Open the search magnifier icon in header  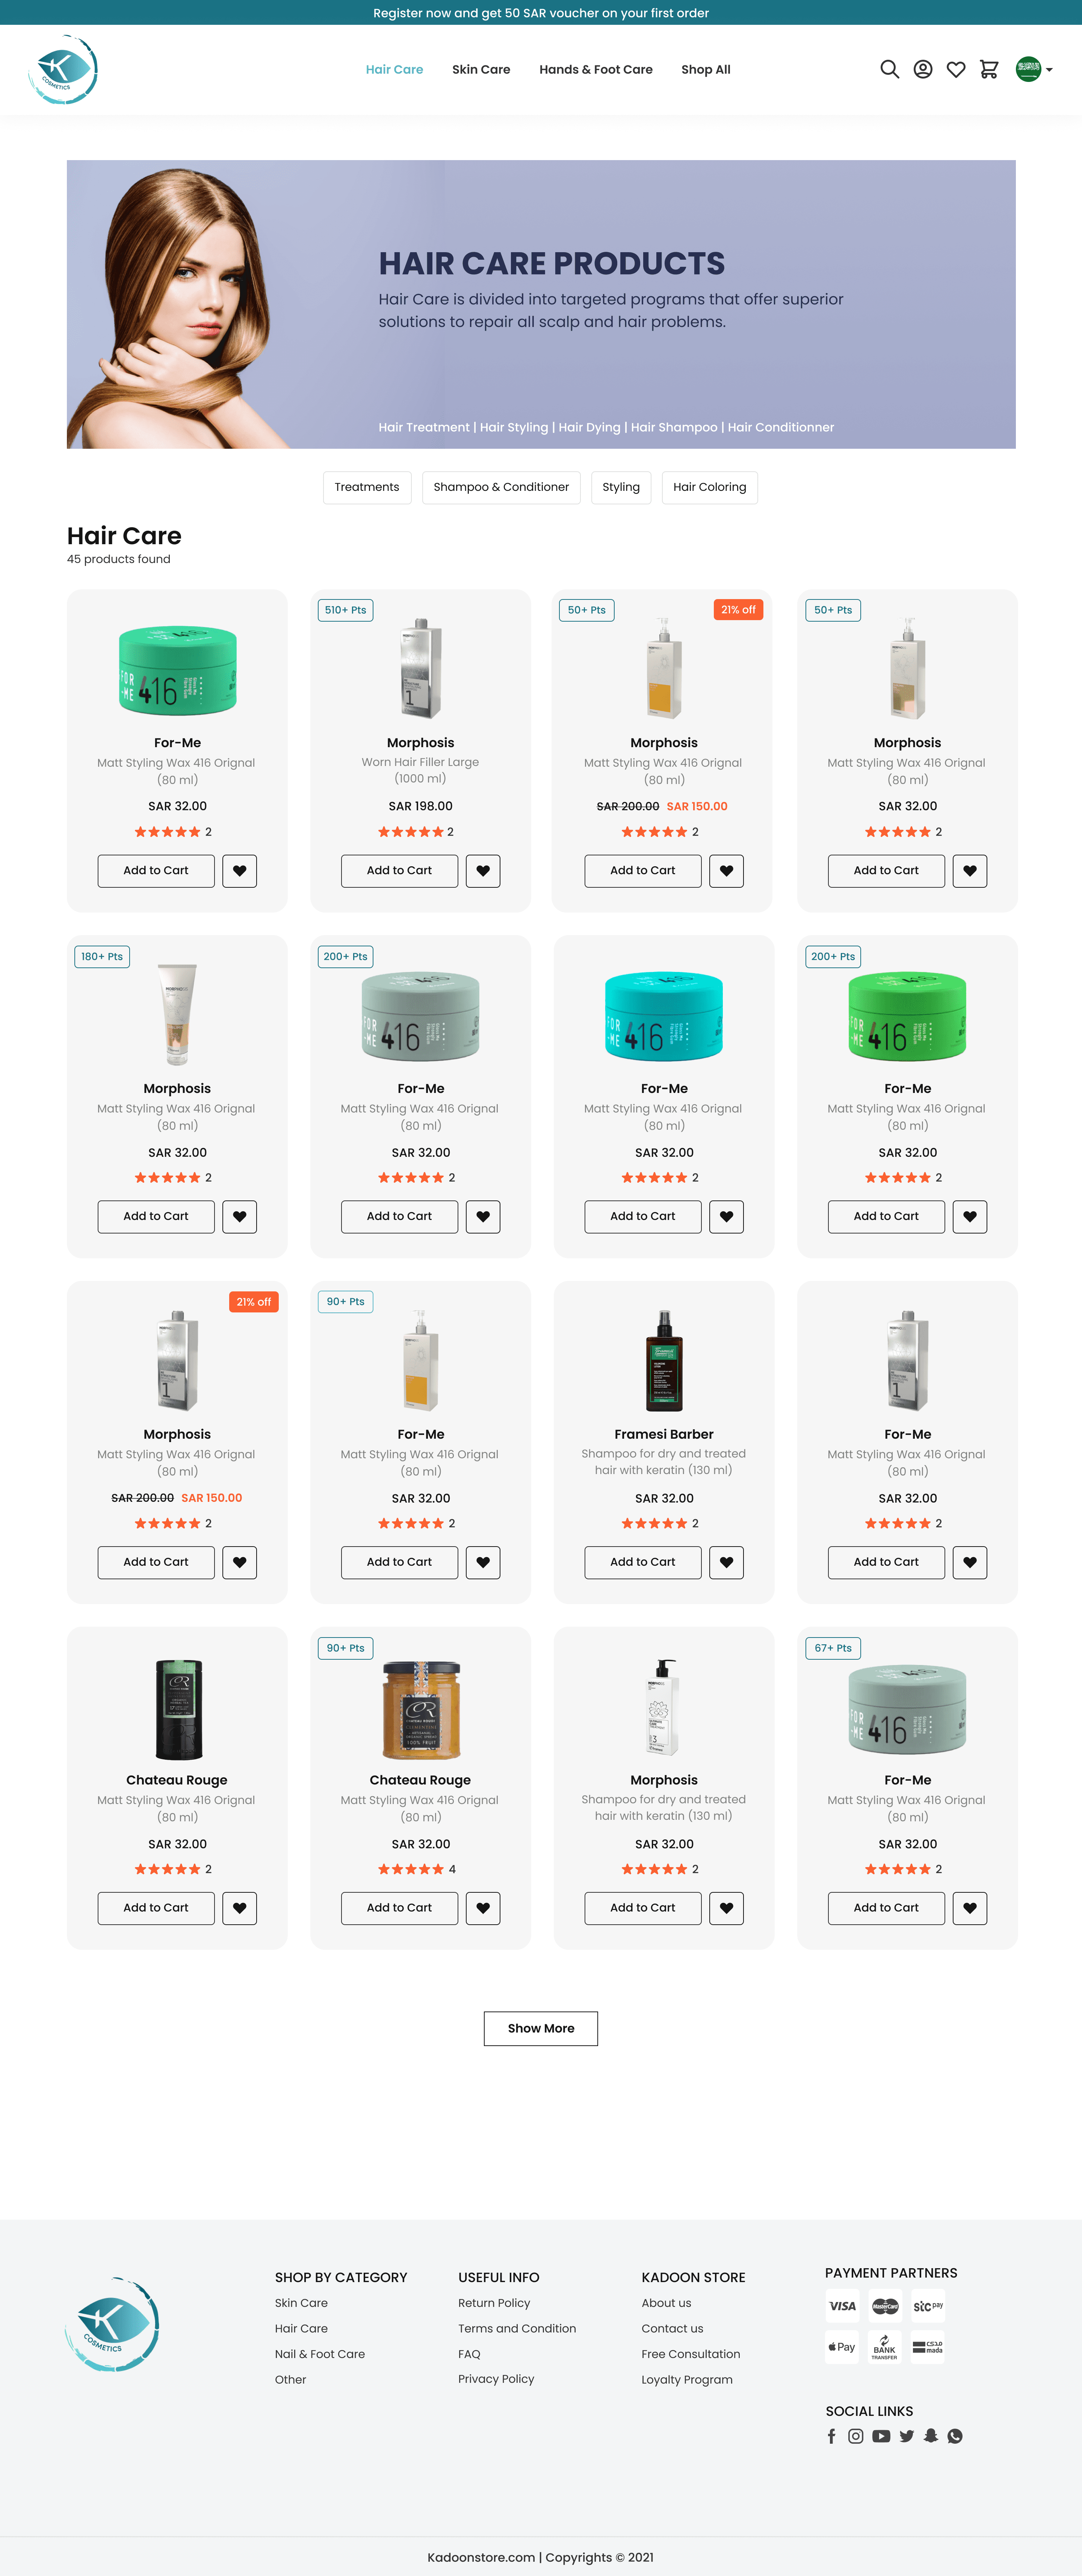pos(889,69)
